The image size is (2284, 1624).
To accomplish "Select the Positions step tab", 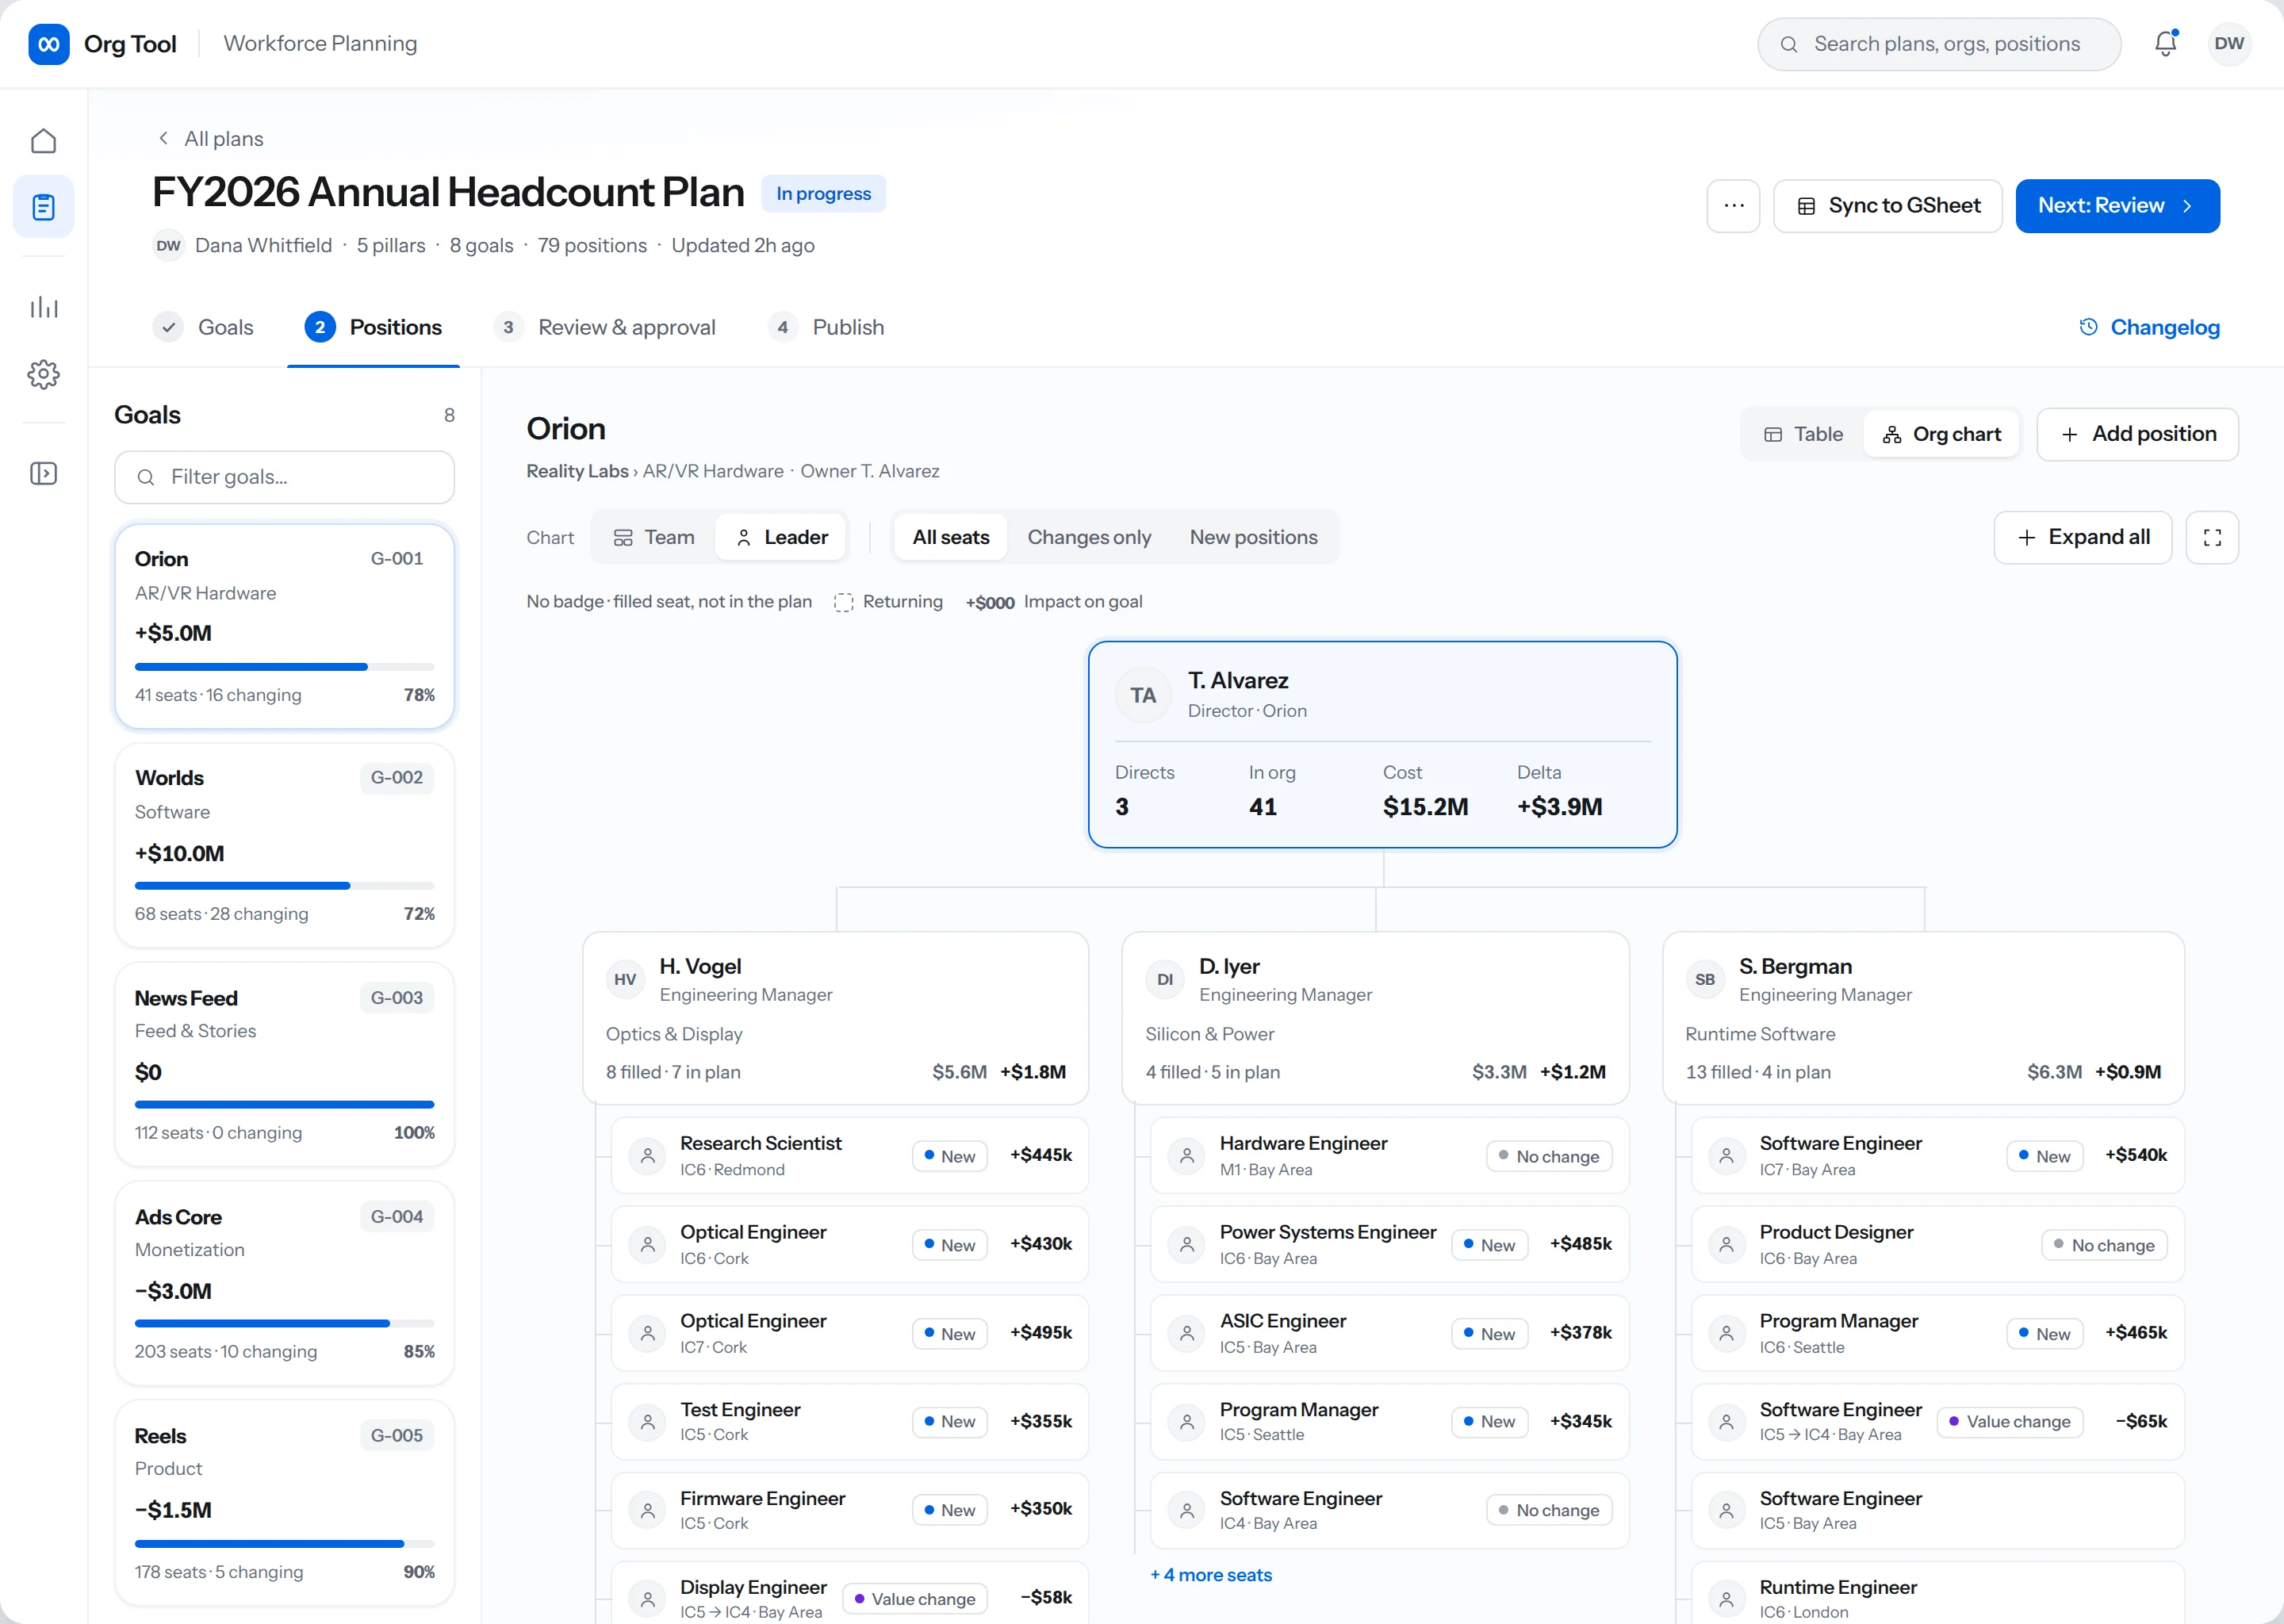I will coord(373,327).
